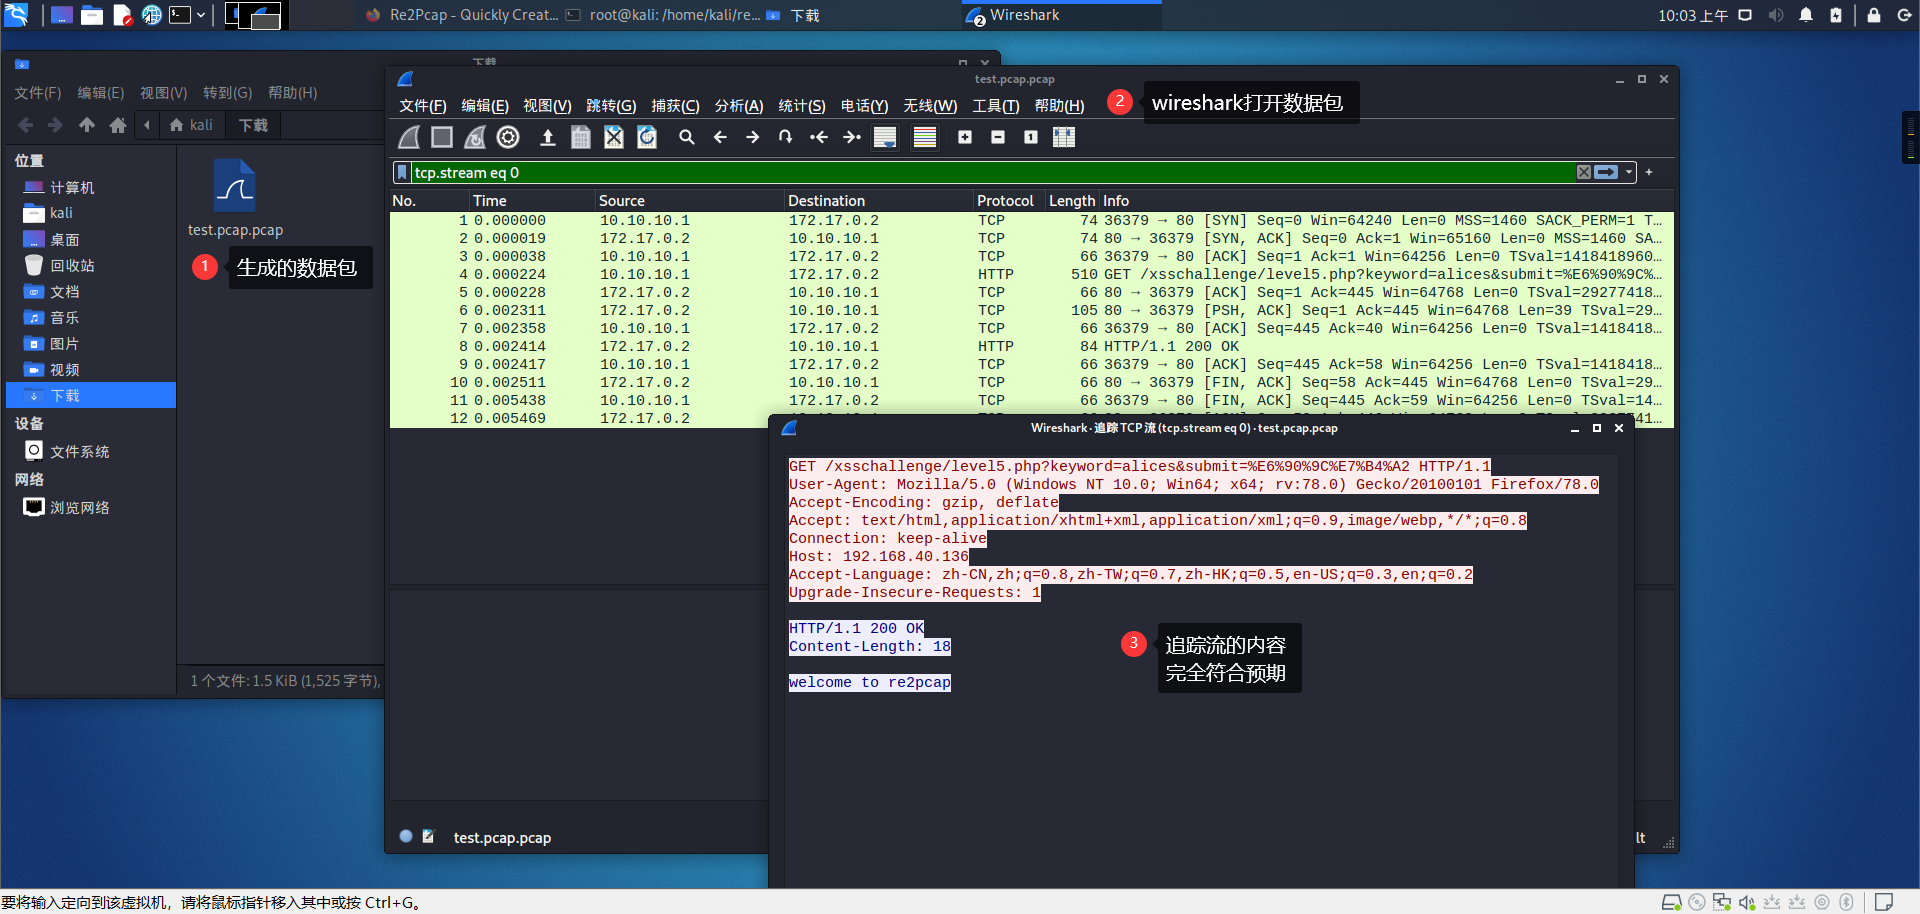Screen dimensions: 1920x914
Task: Open Wireshark 文件(F) menu
Action: point(423,106)
